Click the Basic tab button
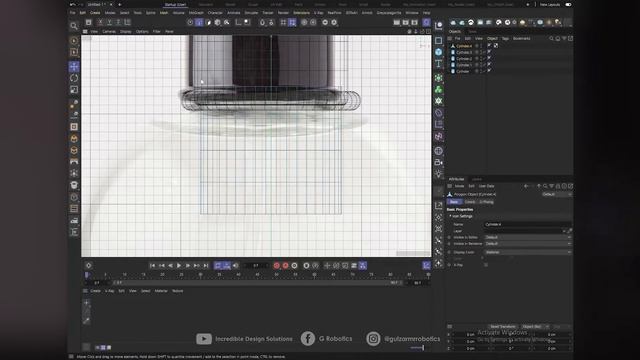Image resolution: width=640 pixels, height=360 pixels. (x=454, y=202)
